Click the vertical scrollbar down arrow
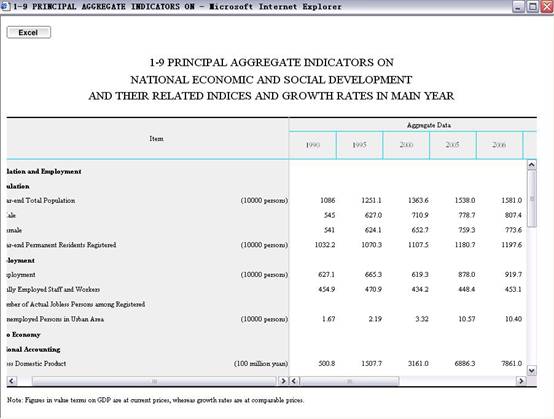Viewport: 554px width, 419px height. coord(531,370)
